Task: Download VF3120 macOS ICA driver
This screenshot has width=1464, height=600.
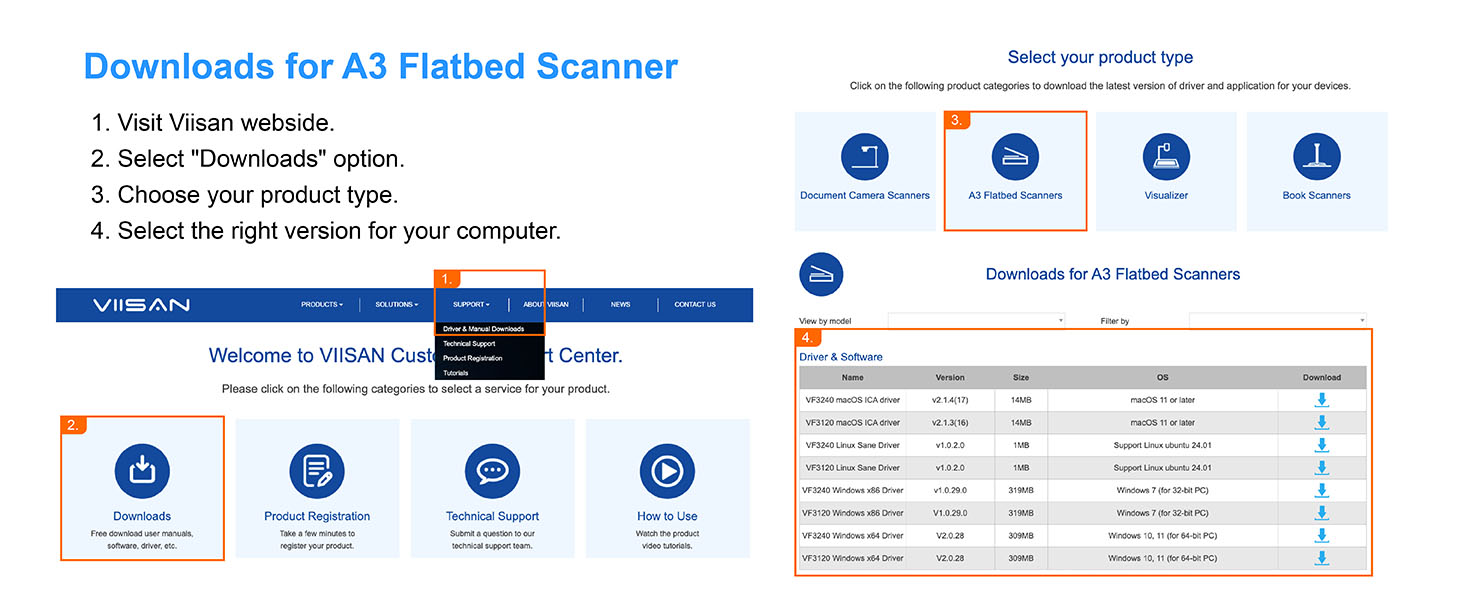Action: click(x=1322, y=423)
